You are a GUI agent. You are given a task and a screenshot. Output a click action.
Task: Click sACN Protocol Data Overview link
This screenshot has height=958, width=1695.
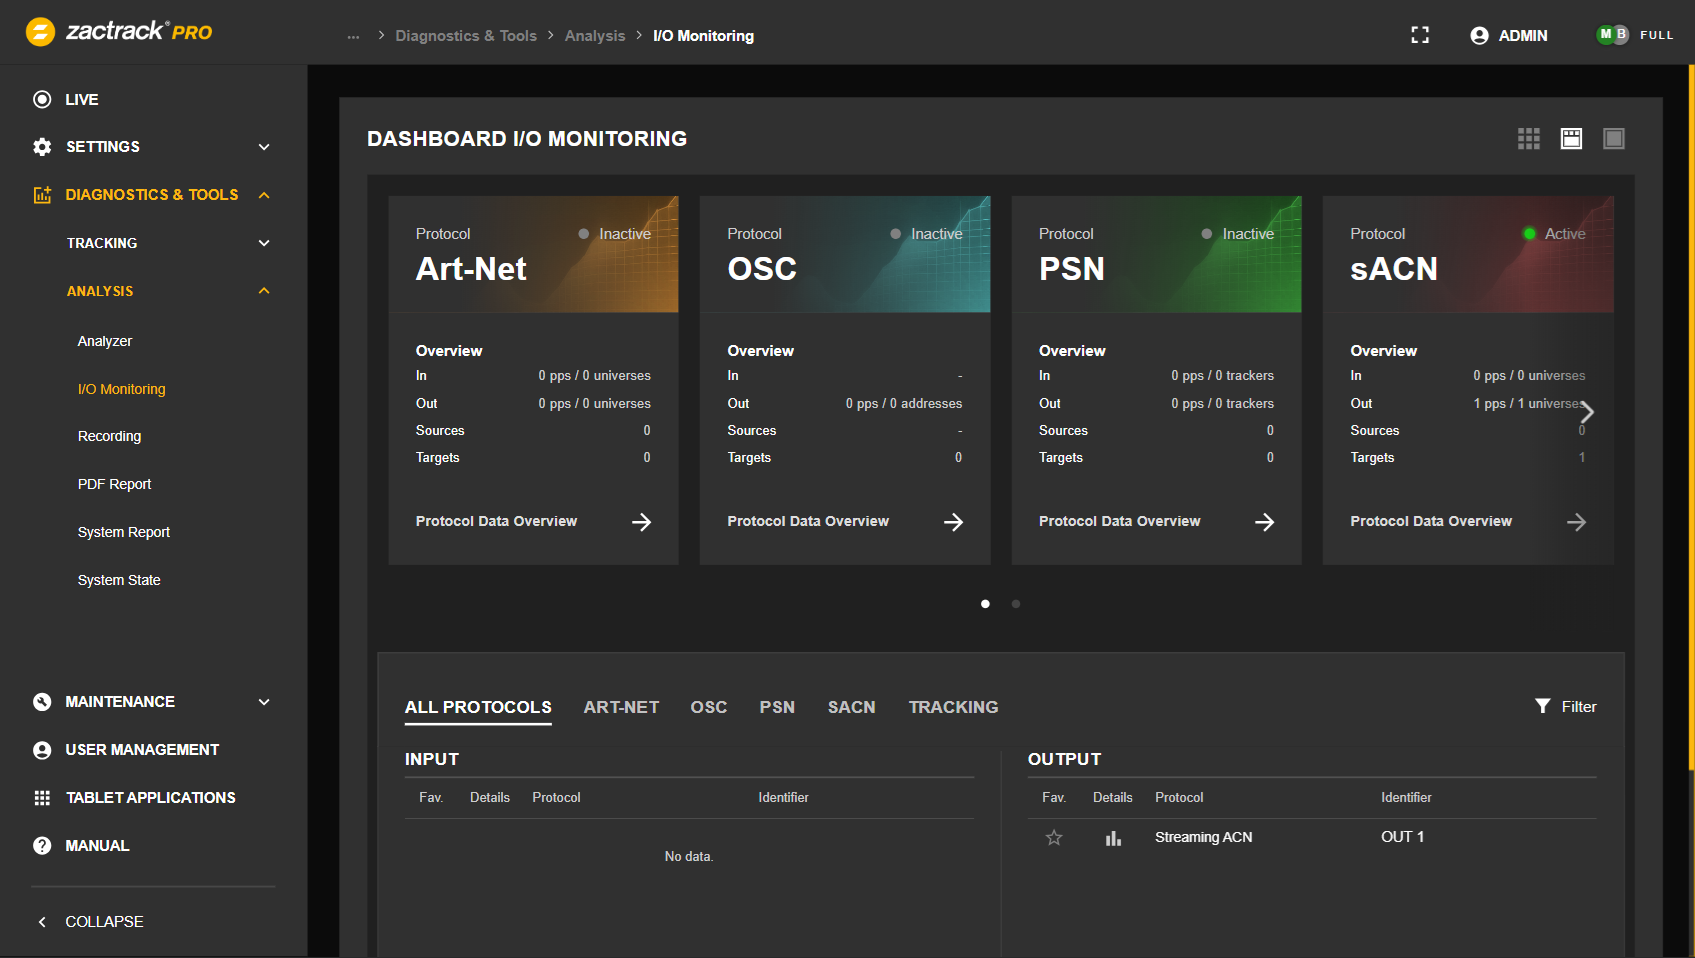1431,521
